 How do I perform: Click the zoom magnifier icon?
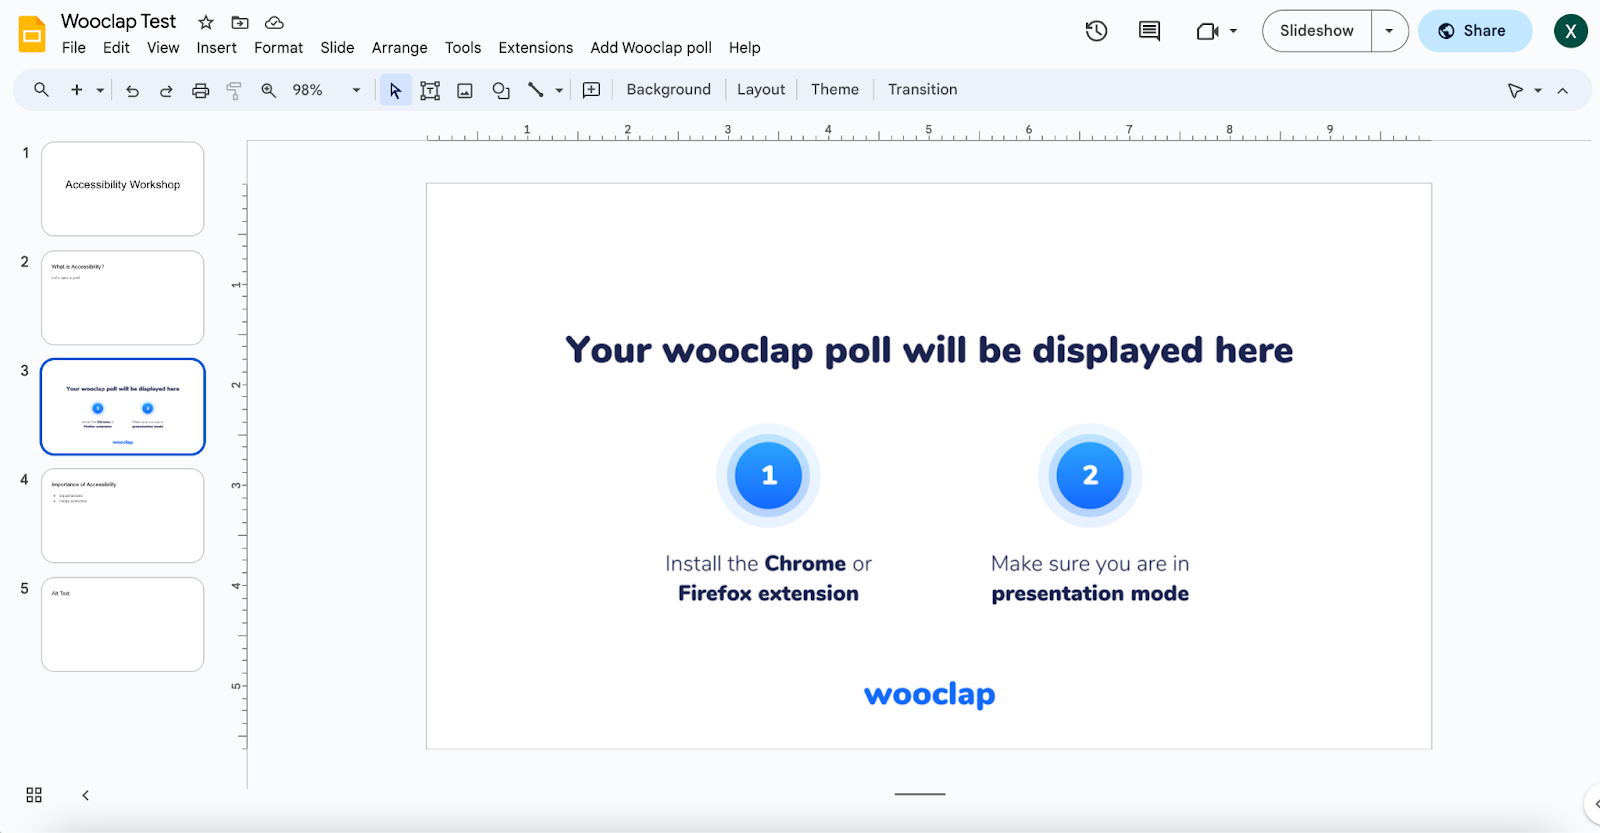268,90
